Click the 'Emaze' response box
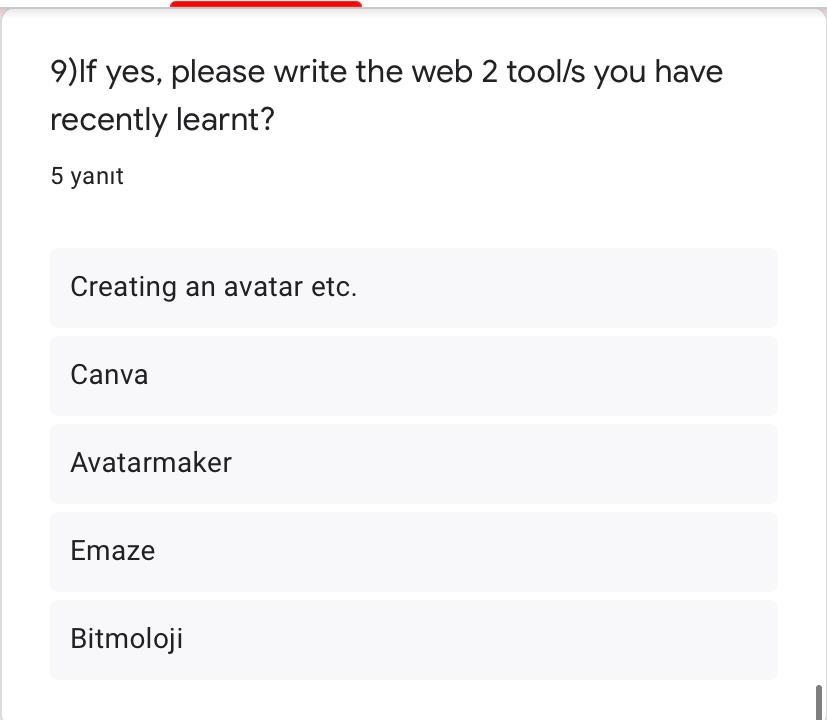Image resolution: width=827 pixels, height=720 pixels. (x=413, y=551)
